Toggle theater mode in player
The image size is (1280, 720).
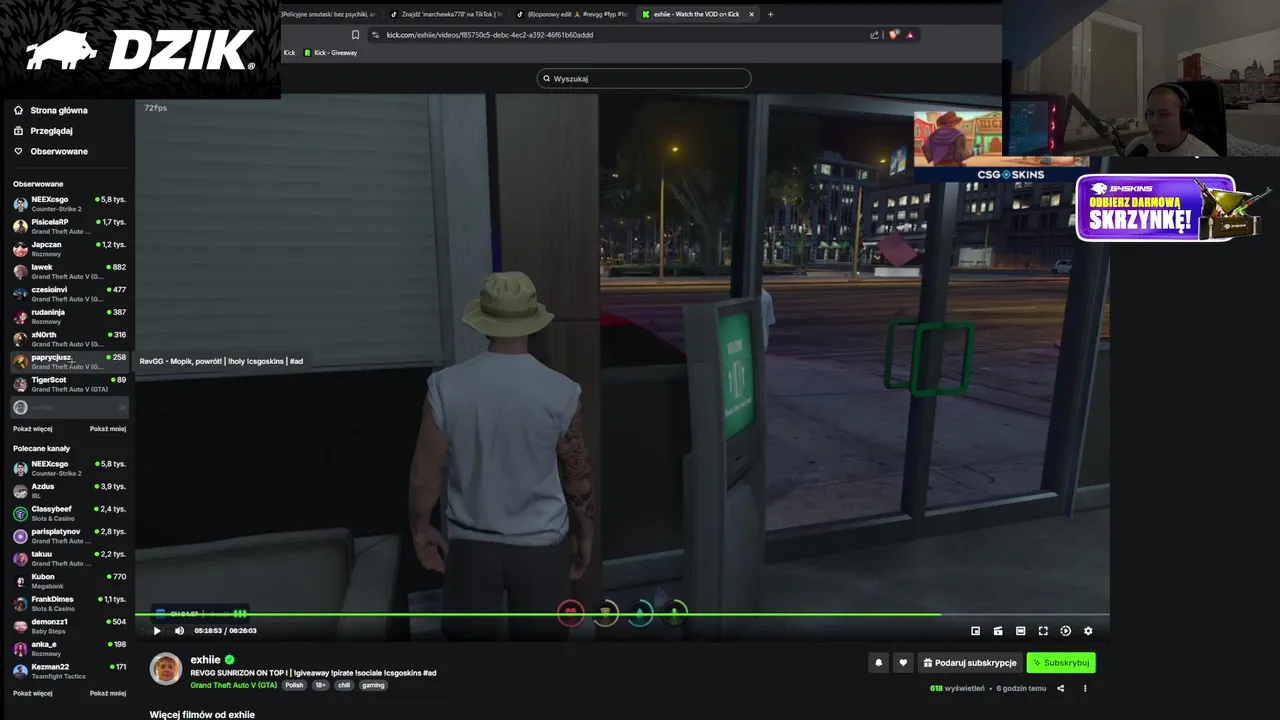coord(1020,631)
